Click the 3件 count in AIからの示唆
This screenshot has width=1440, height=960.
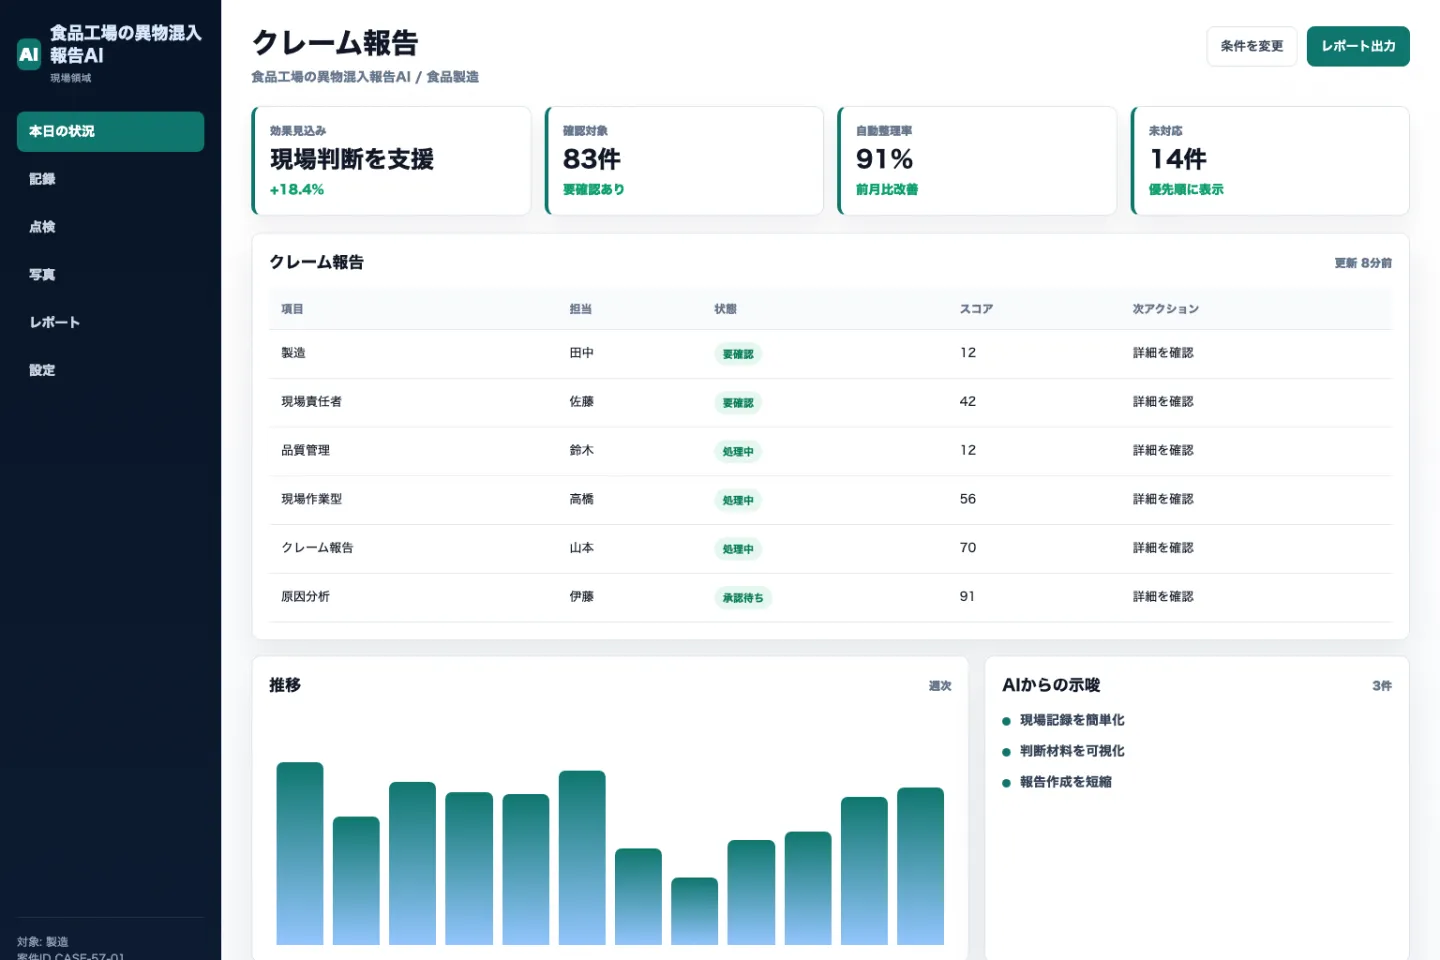(1382, 686)
